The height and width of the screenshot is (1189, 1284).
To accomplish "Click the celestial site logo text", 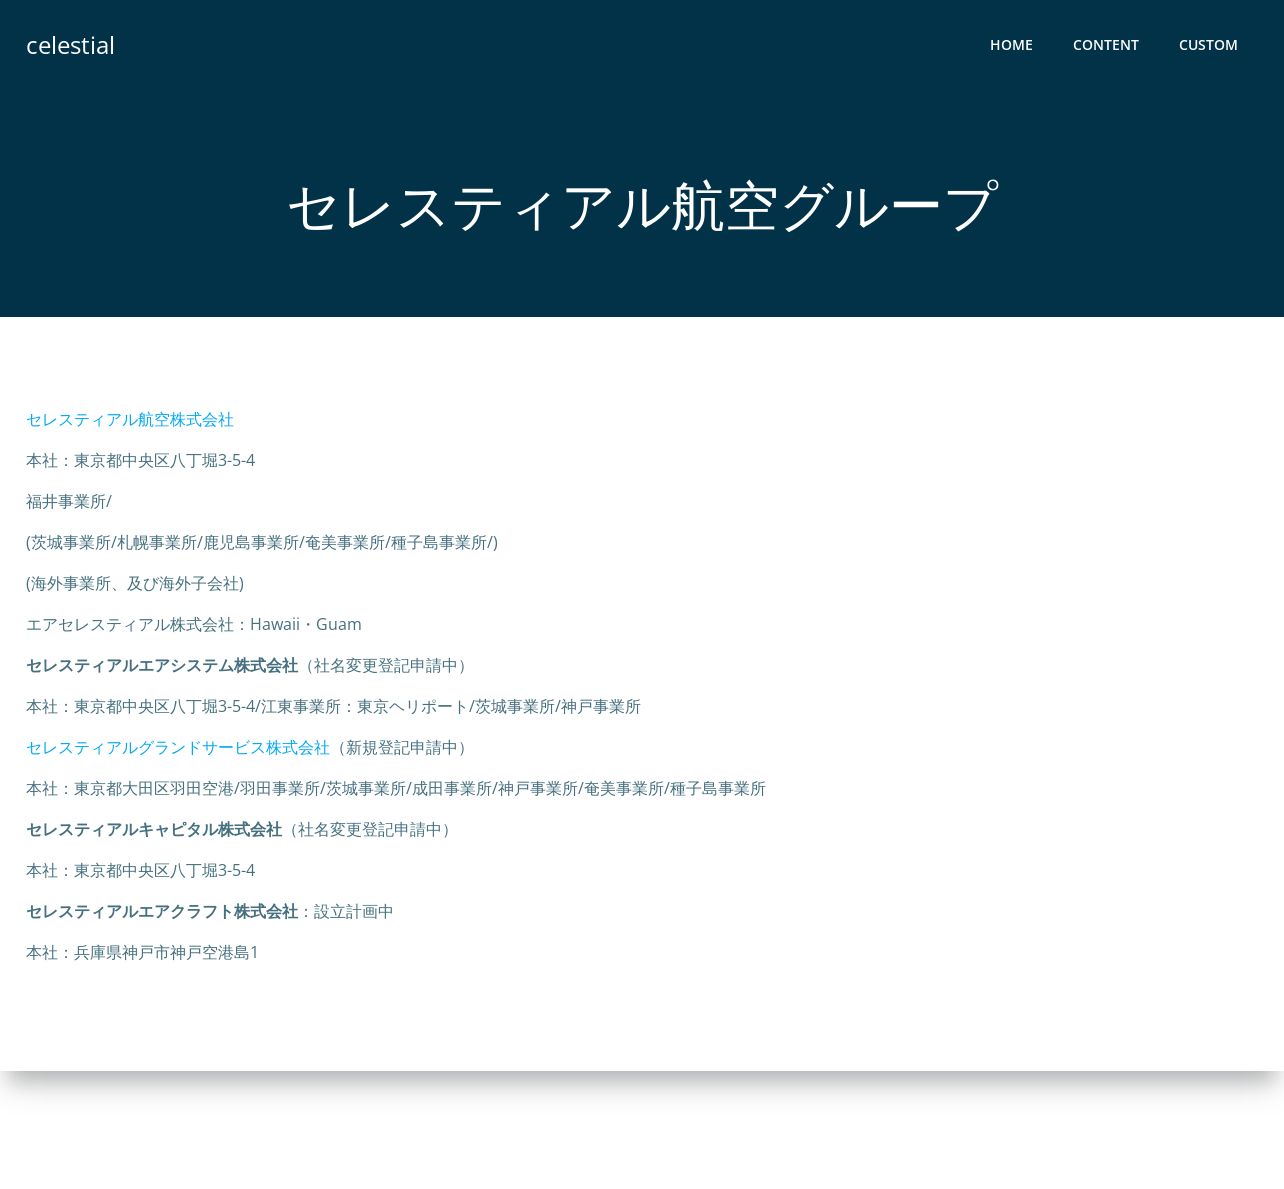I will pyautogui.click(x=70, y=46).
